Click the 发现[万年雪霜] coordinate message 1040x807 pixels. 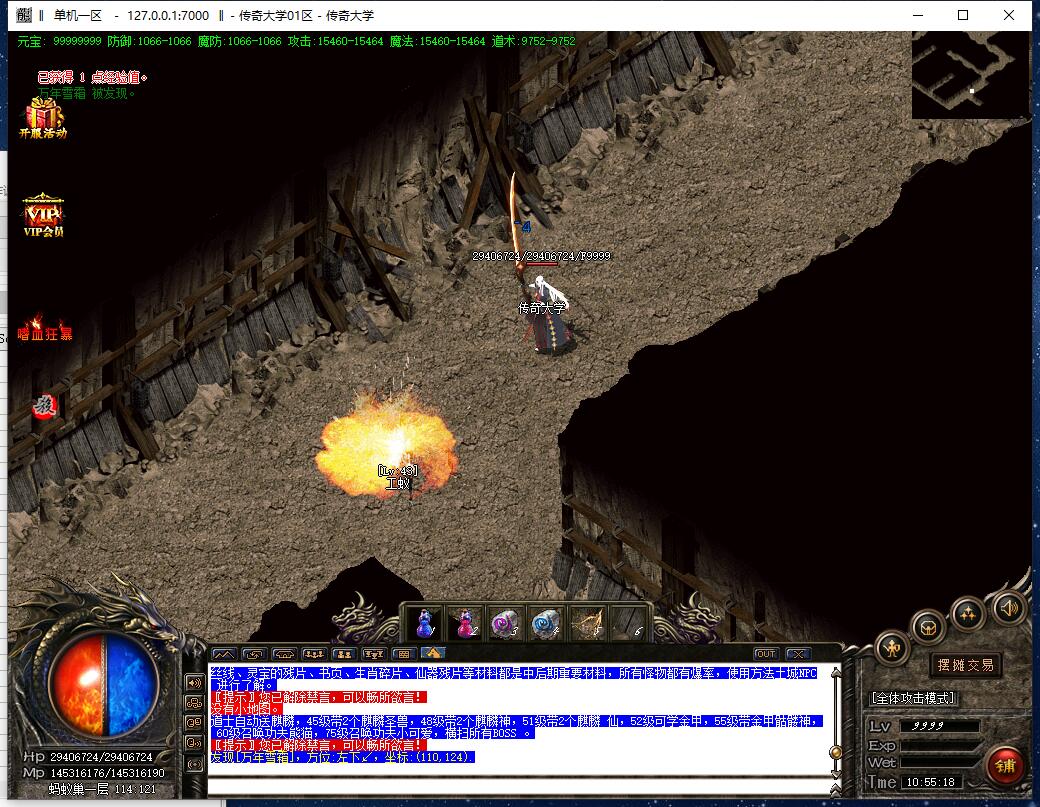coord(342,757)
